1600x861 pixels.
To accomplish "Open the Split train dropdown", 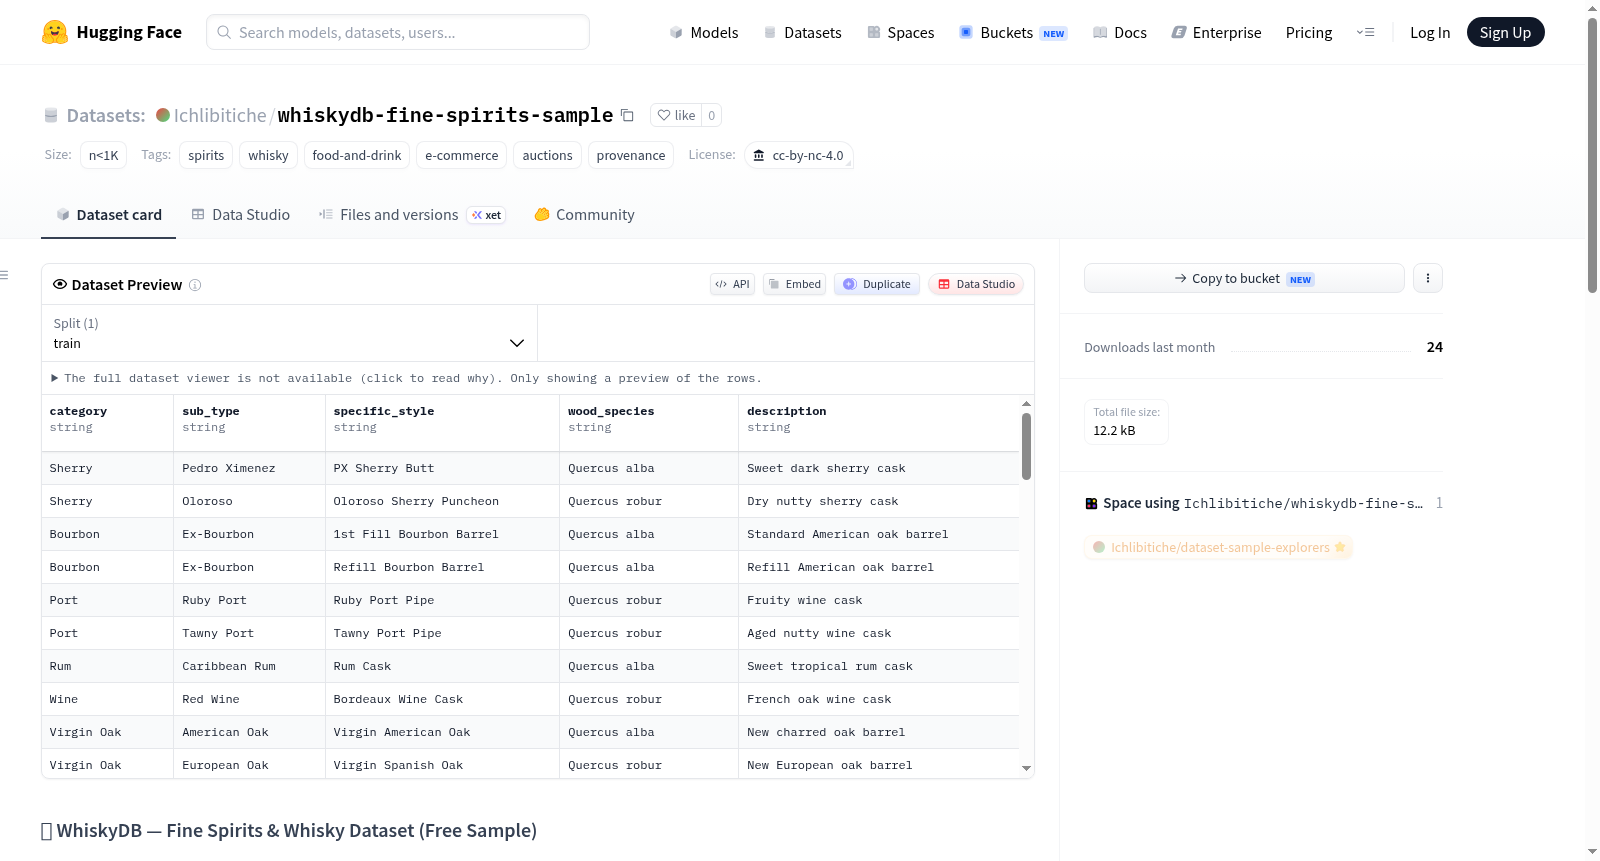I will pos(289,333).
